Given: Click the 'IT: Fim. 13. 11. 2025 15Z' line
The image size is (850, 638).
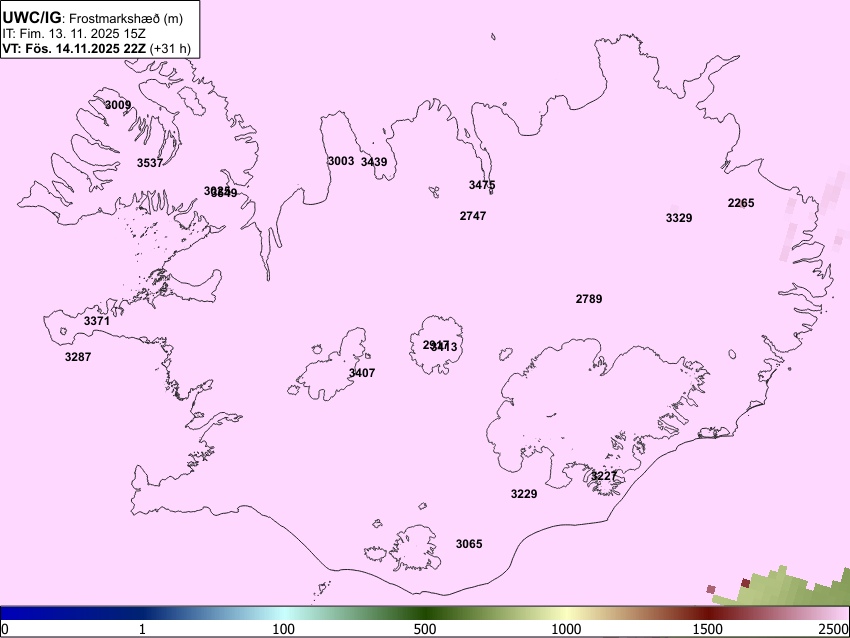Looking at the screenshot, I should coord(74,34).
